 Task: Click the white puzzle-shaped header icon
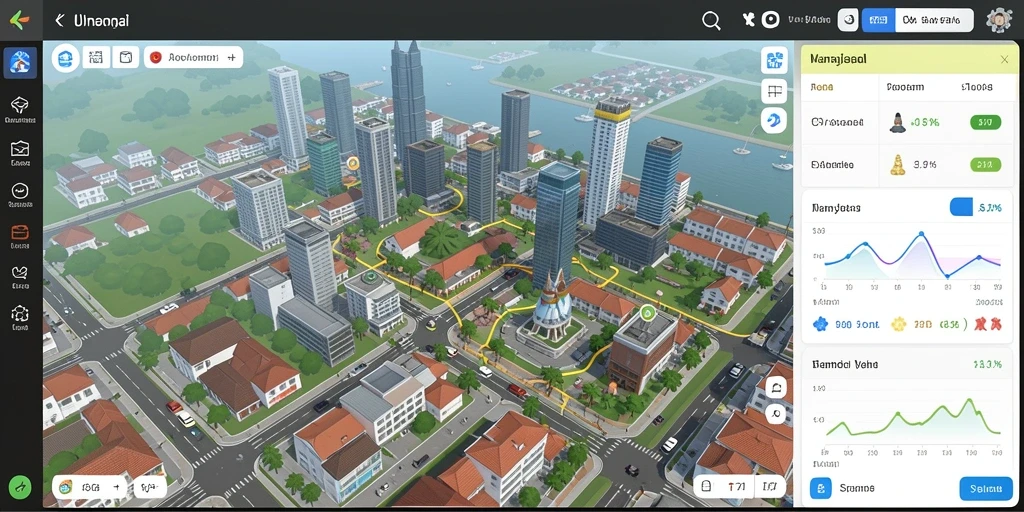pyautogui.click(x=748, y=20)
